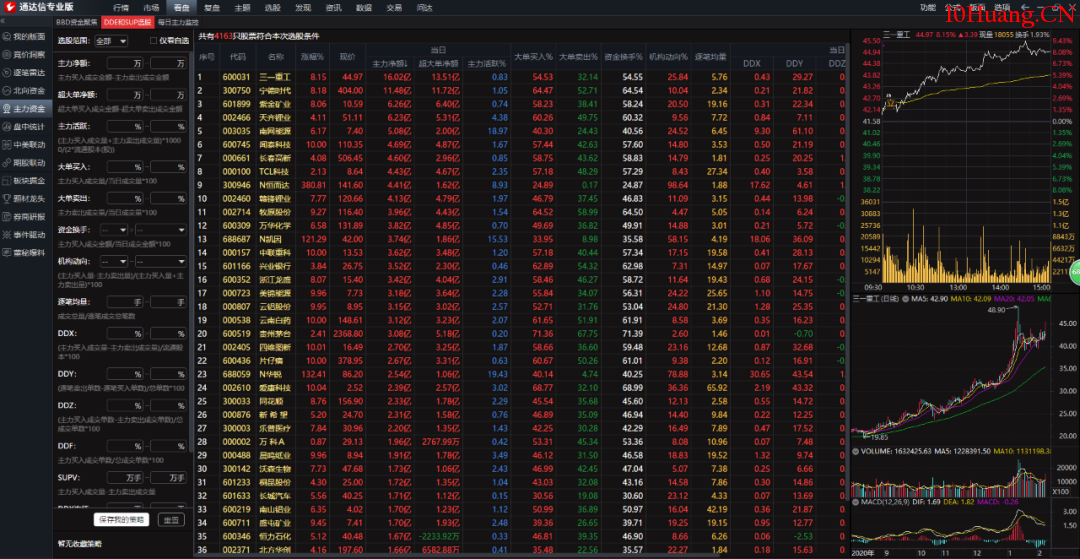
Task: Switch to 复盘 menu tab
Action: [x=212, y=8]
